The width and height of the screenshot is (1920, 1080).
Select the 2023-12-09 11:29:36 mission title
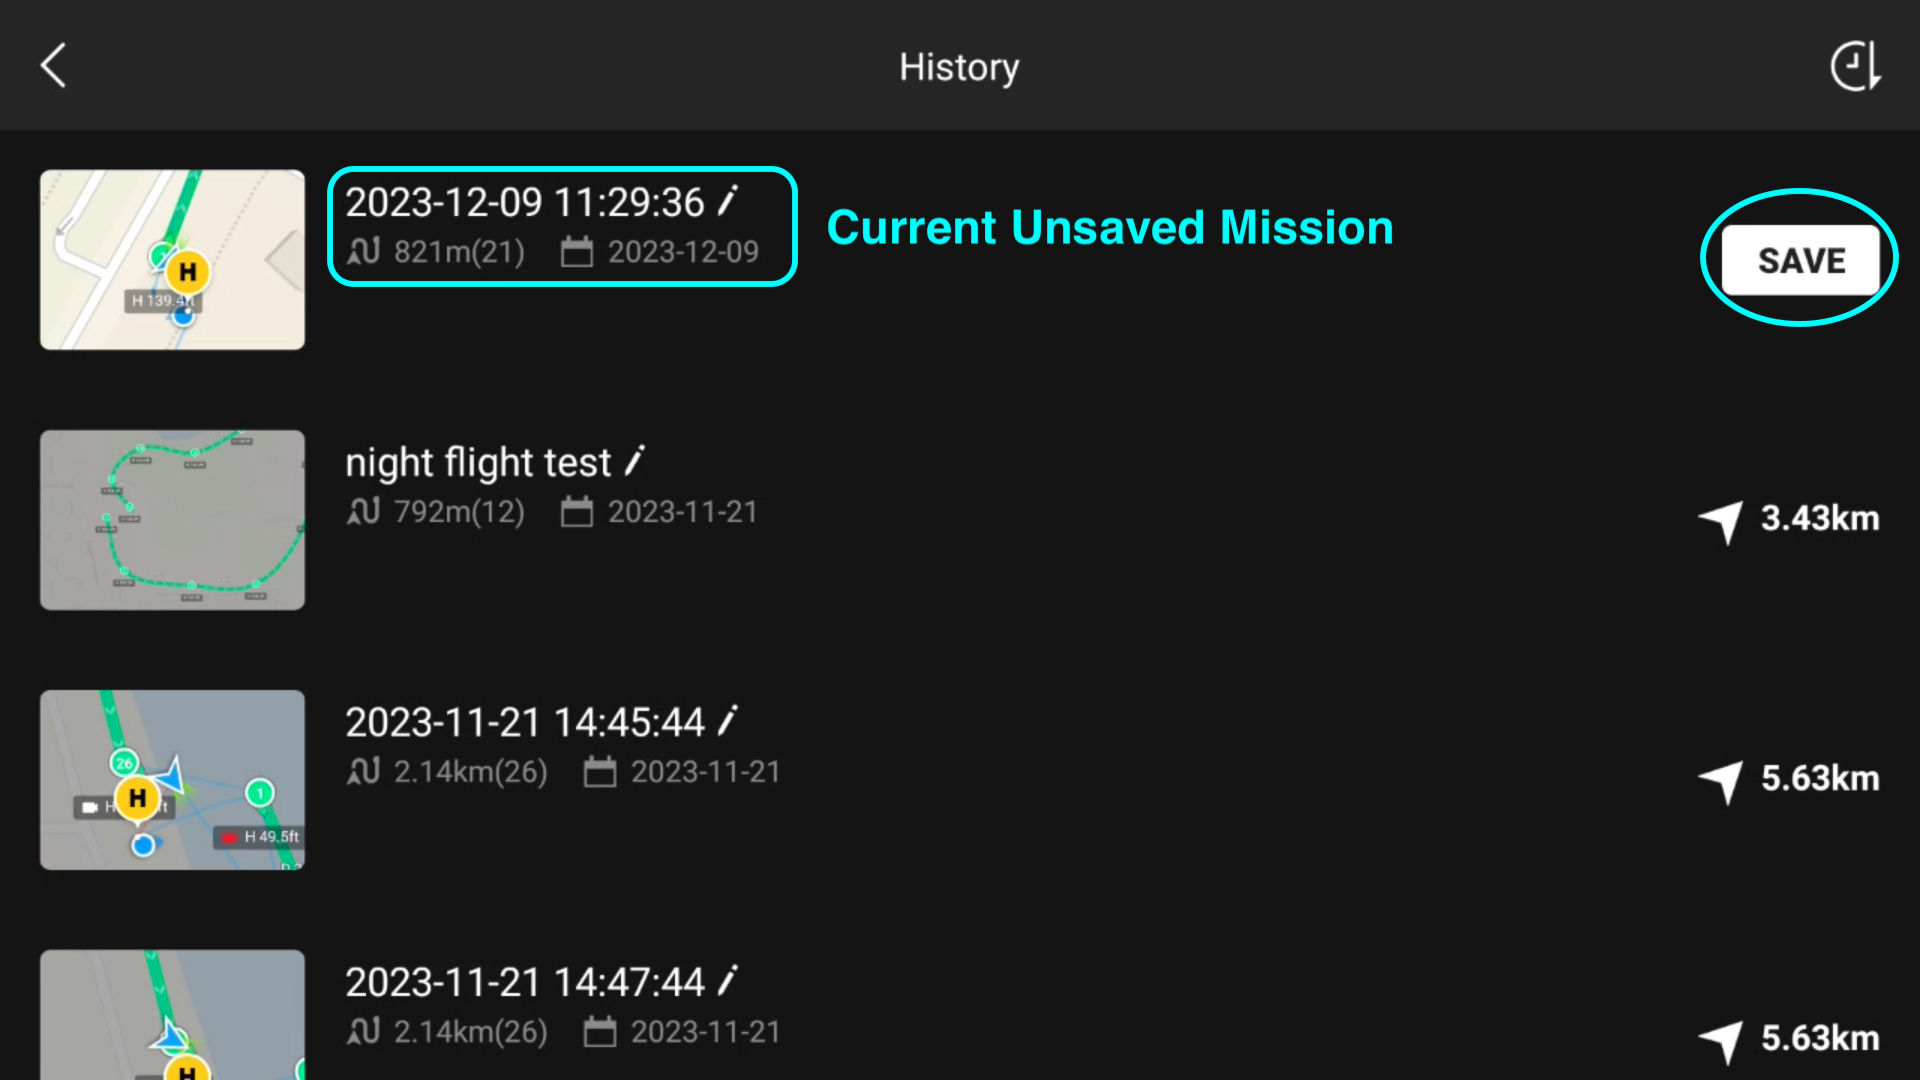(x=525, y=202)
